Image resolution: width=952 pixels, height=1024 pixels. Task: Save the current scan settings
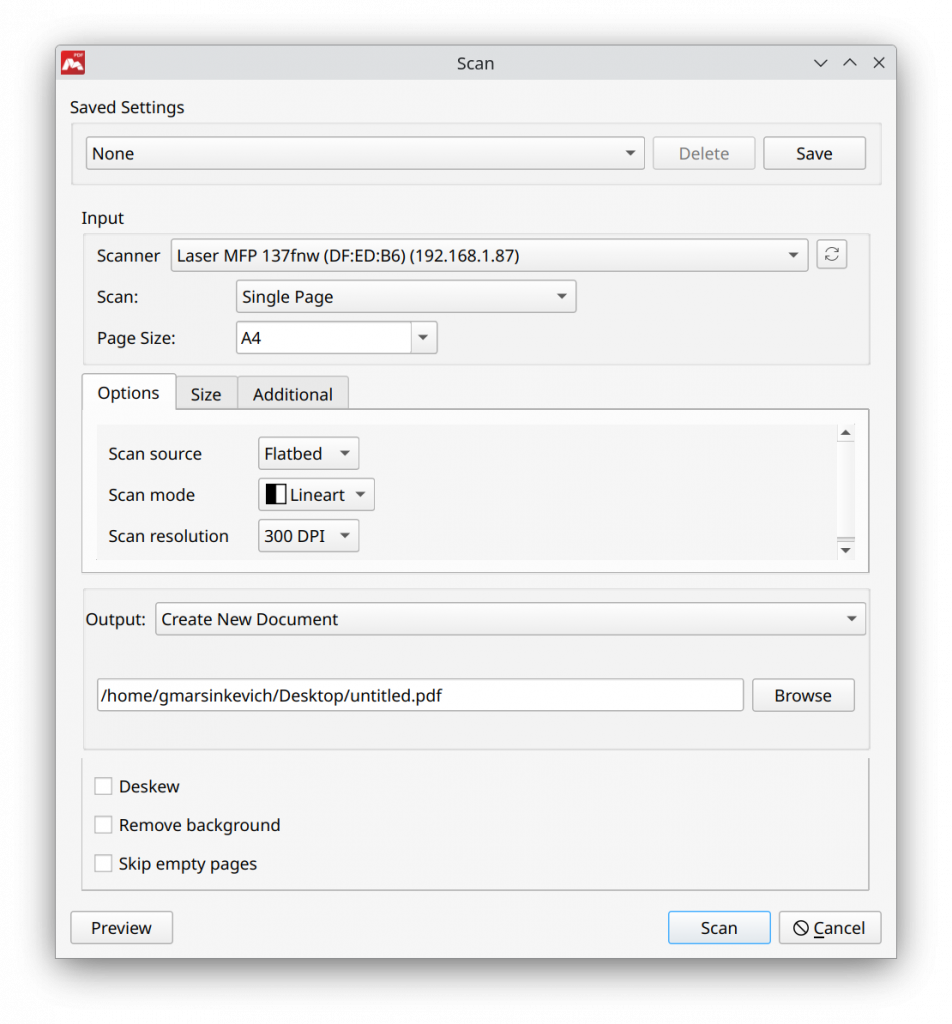coord(814,153)
